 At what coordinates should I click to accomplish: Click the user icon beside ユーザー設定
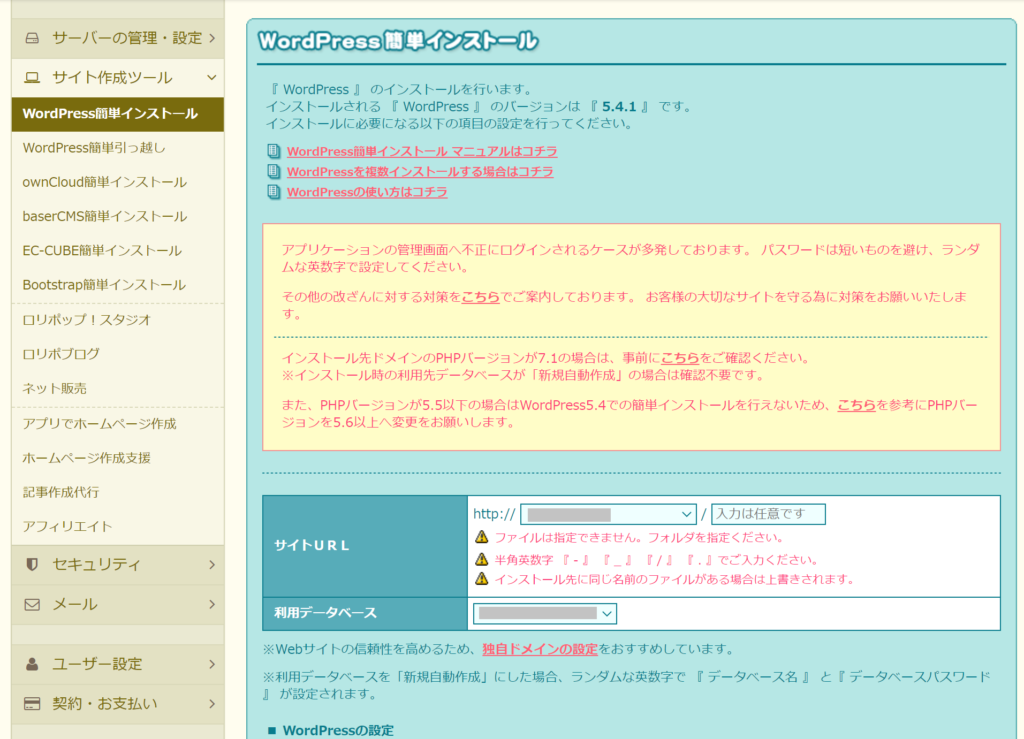[x=32, y=664]
